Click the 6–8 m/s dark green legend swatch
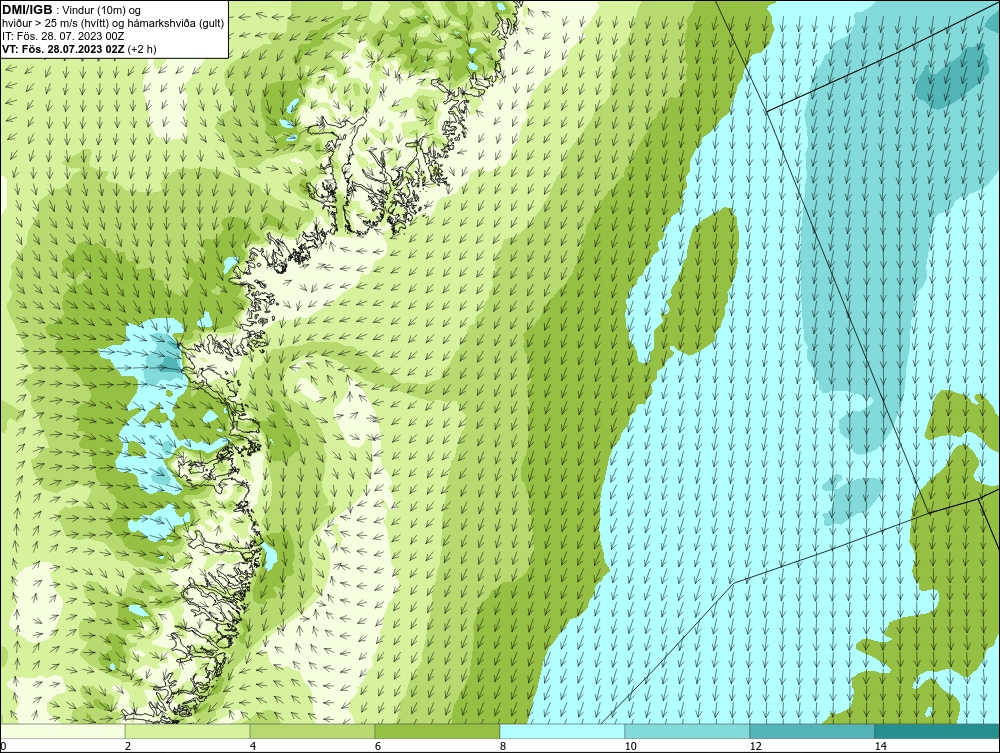 (x=438, y=731)
